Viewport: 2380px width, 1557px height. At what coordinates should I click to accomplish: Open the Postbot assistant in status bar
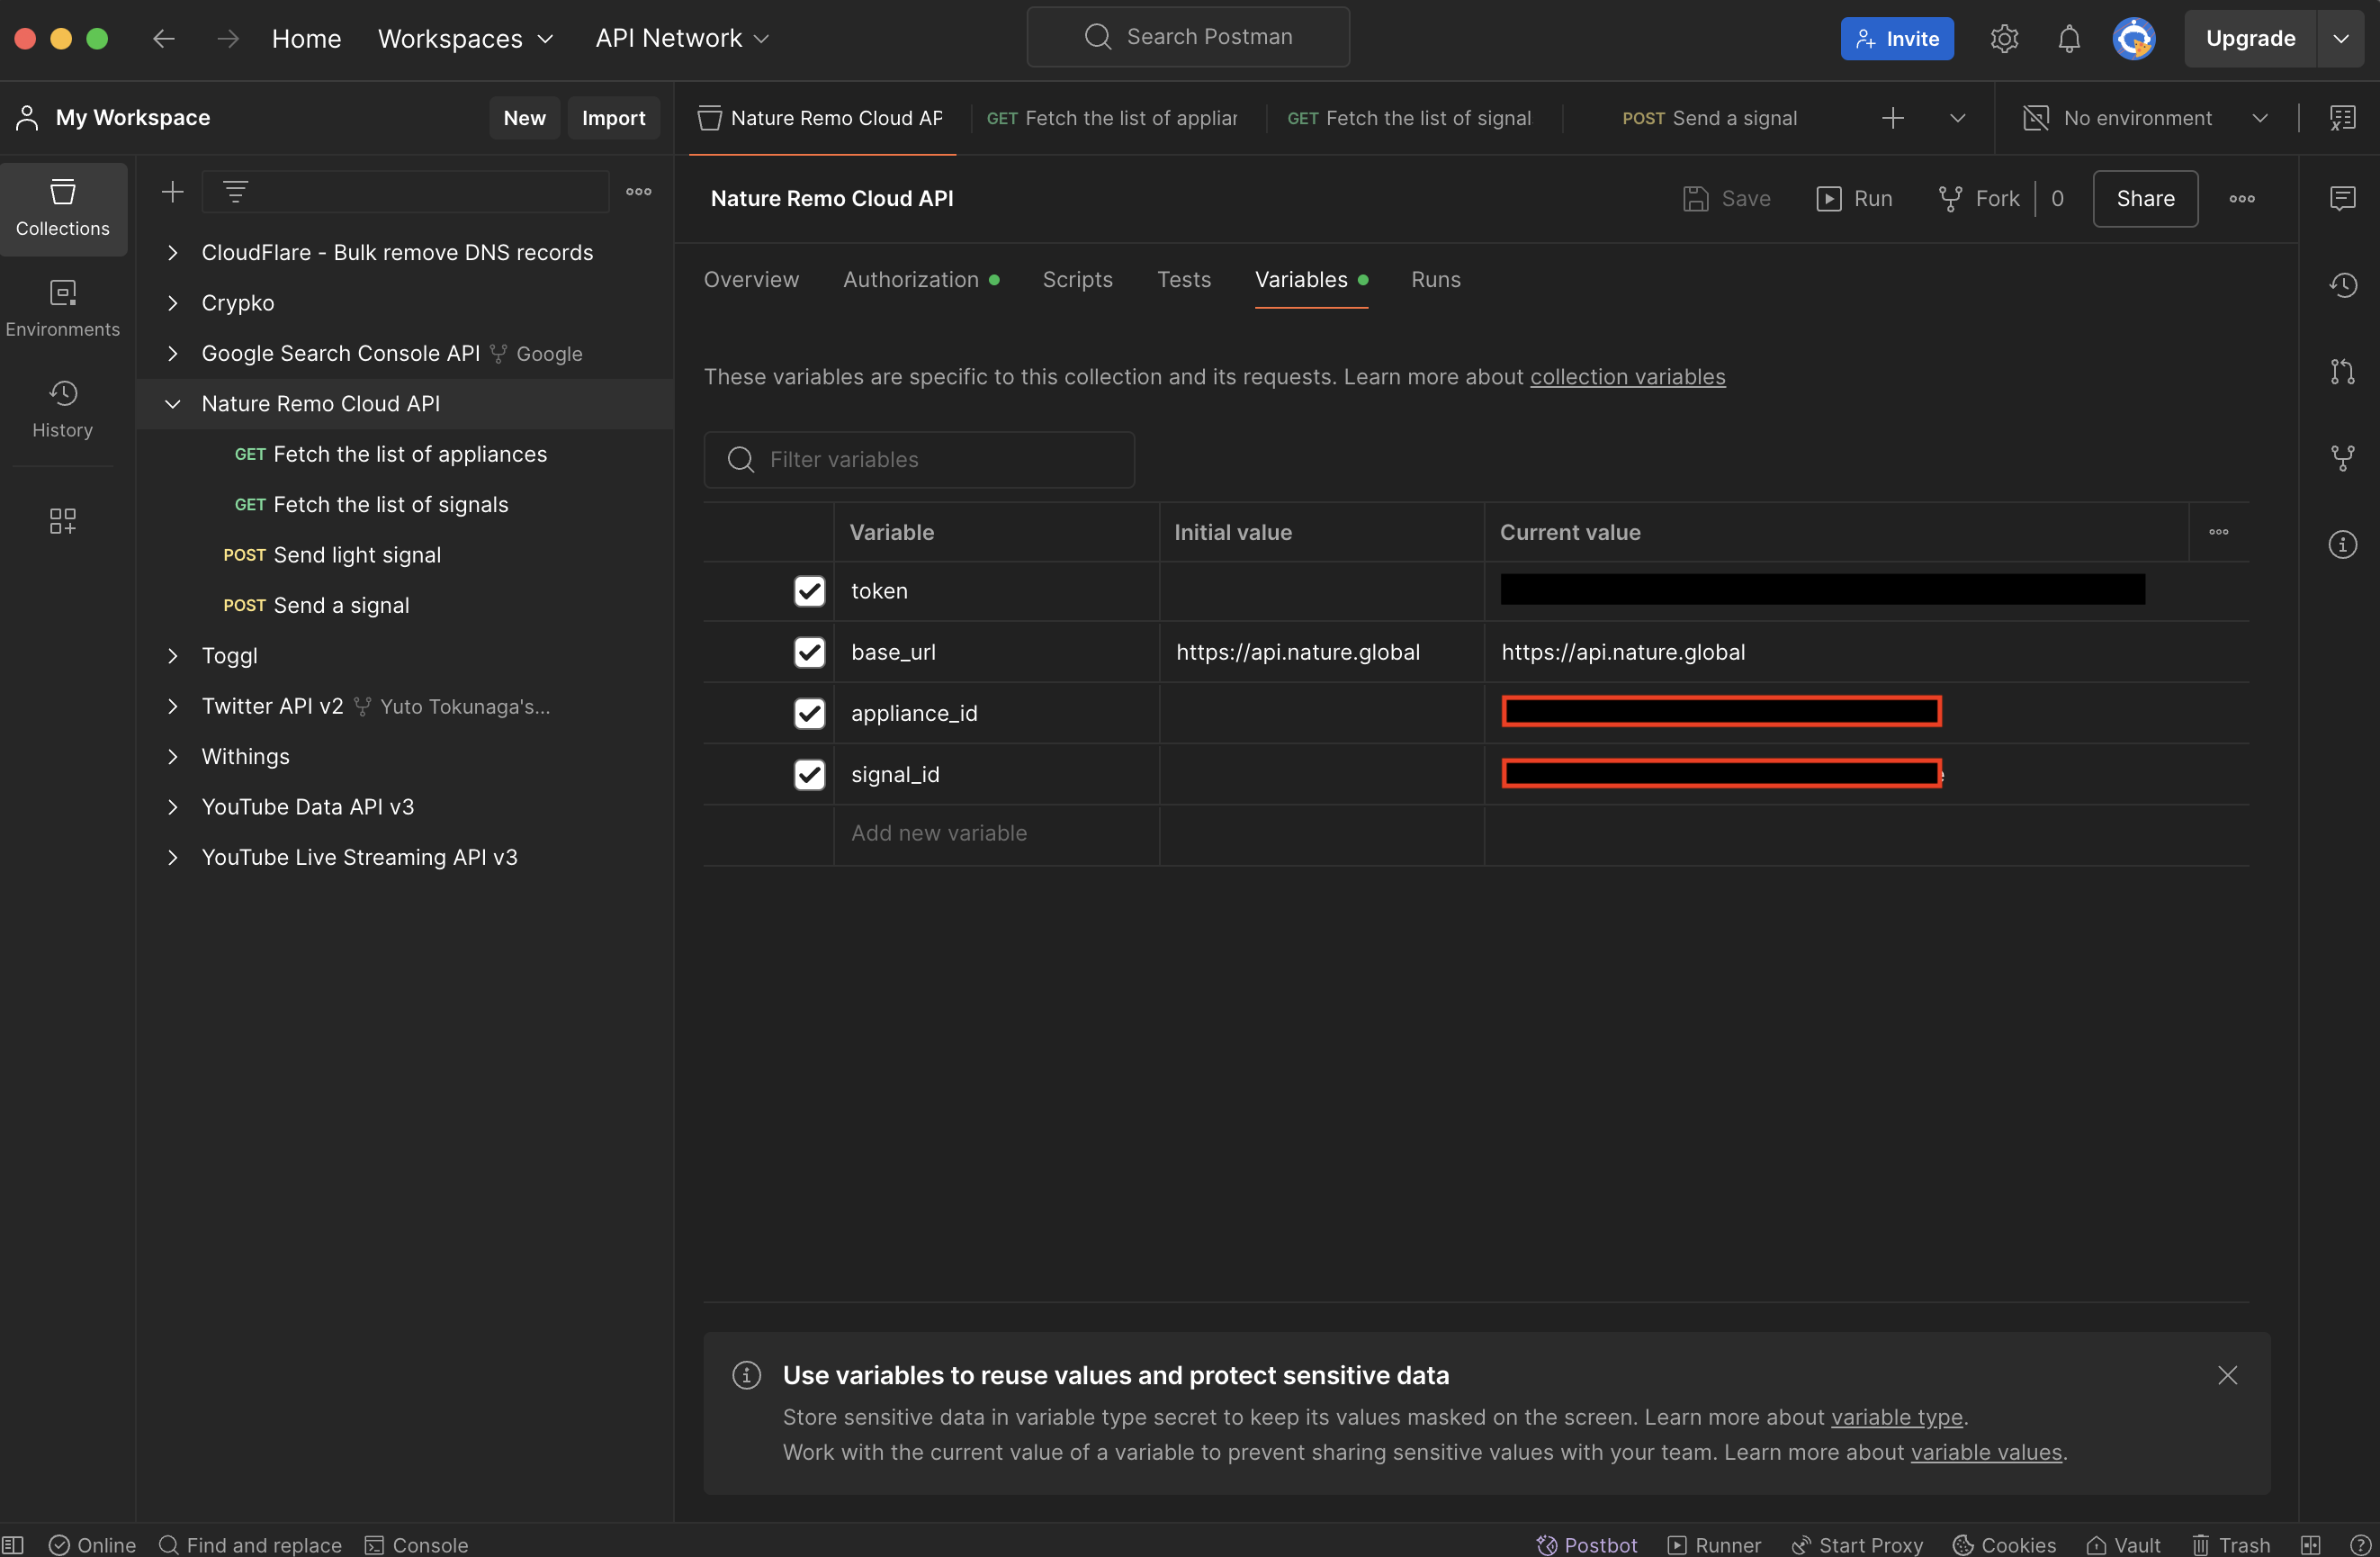click(x=1587, y=1544)
